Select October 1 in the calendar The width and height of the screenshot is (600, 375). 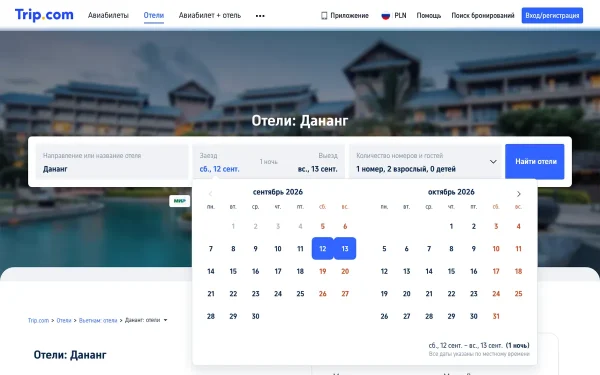click(x=451, y=226)
